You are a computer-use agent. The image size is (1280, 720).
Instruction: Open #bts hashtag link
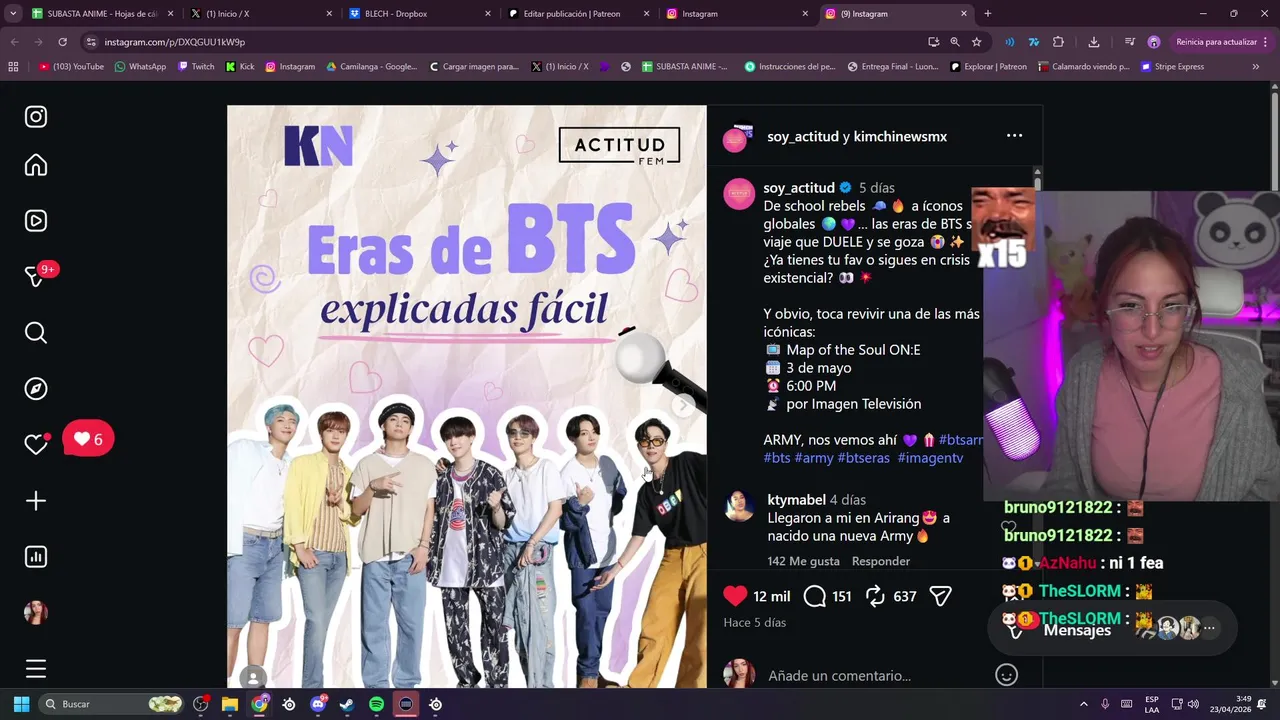pos(777,458)
